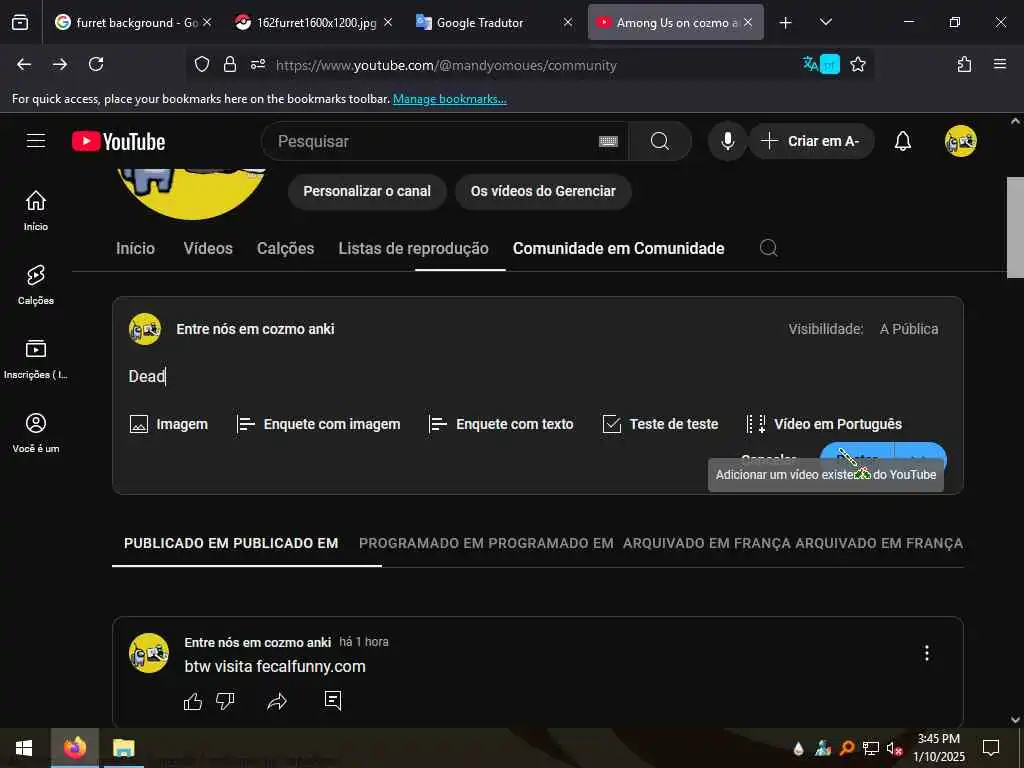Open the Windows Start menu
Screen dimensions: 1024x768
pos(24,748)
